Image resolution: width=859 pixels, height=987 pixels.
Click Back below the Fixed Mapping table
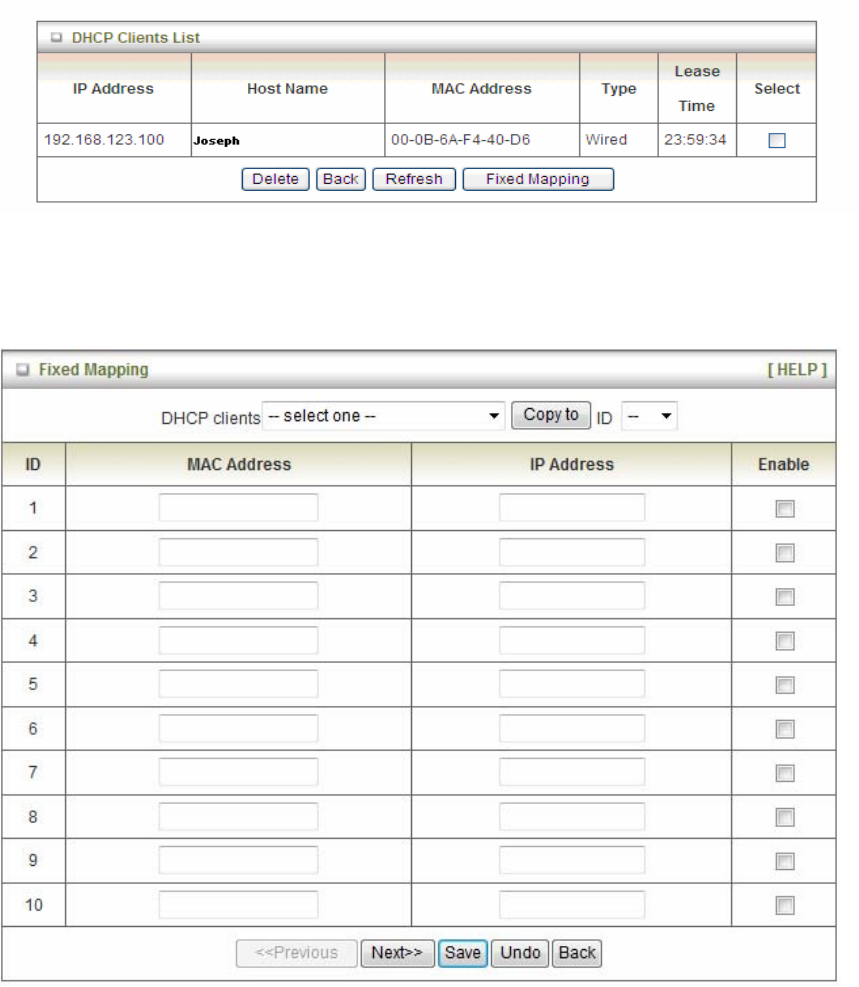pos(576,952)
